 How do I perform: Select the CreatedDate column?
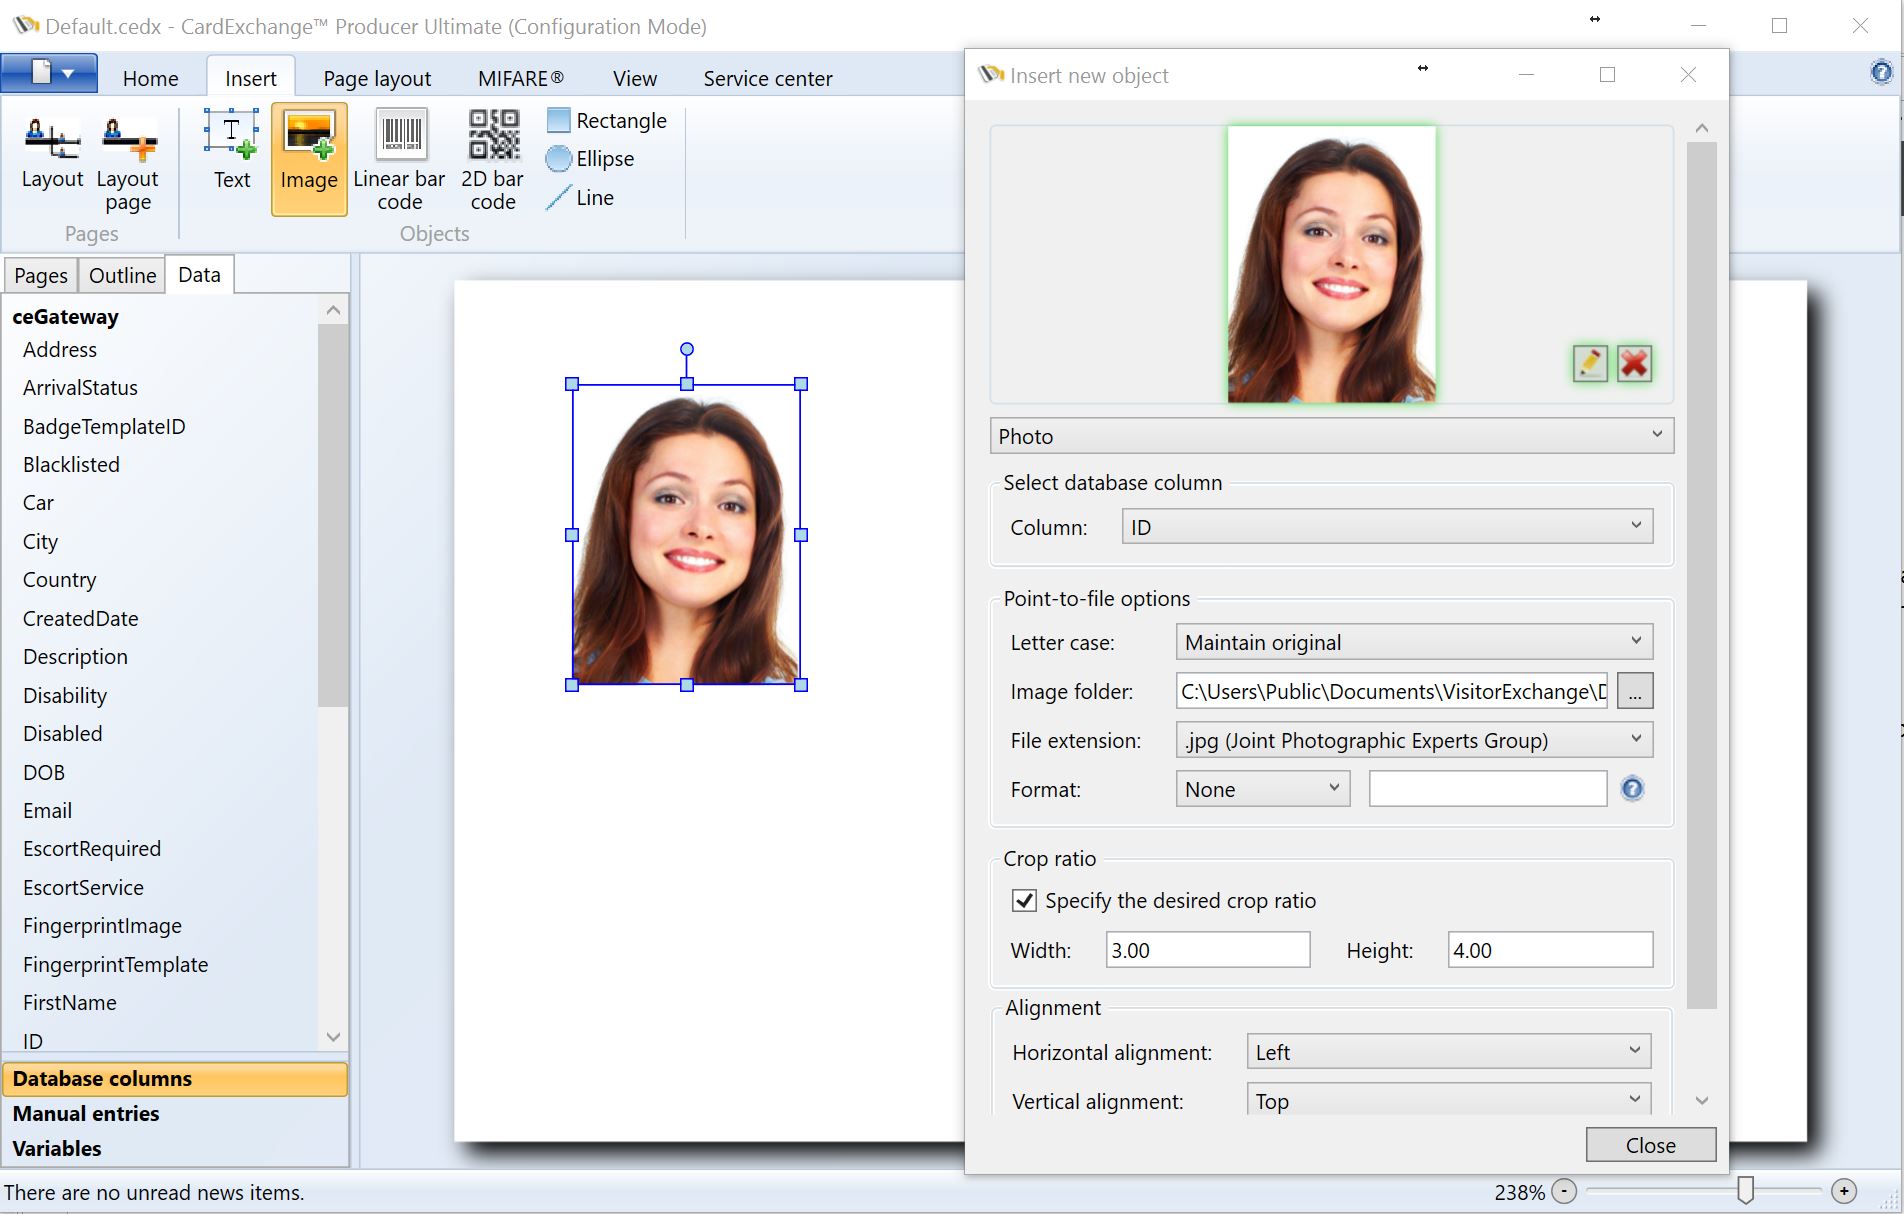(x=80, y=618)
